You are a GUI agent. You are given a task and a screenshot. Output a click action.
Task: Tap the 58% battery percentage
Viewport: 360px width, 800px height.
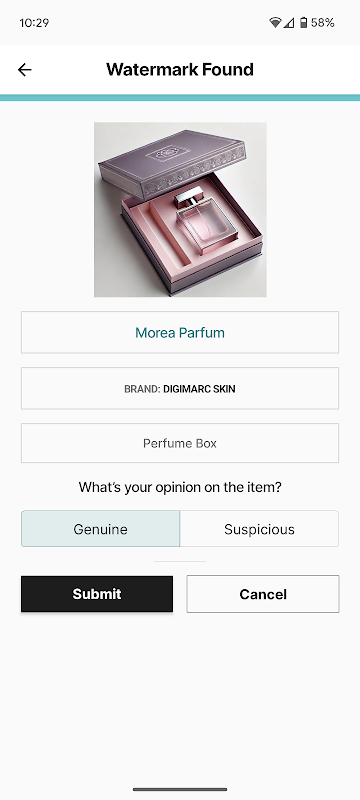pos(323,22)
